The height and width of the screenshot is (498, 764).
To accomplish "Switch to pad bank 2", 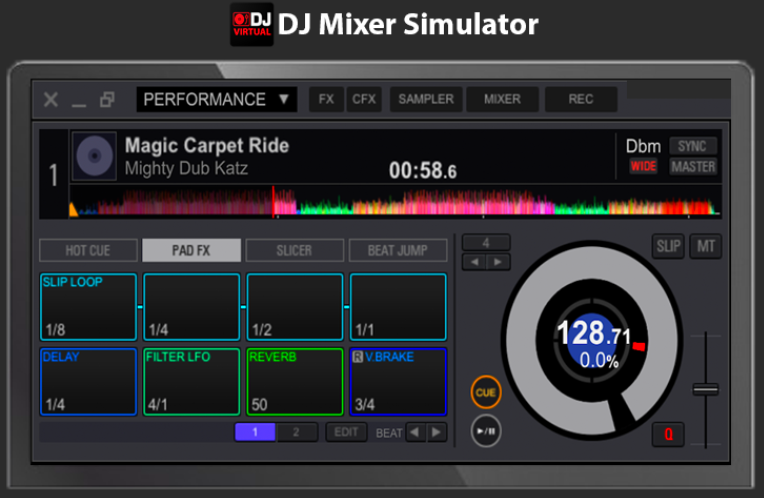I will click(x=296, y=432).
